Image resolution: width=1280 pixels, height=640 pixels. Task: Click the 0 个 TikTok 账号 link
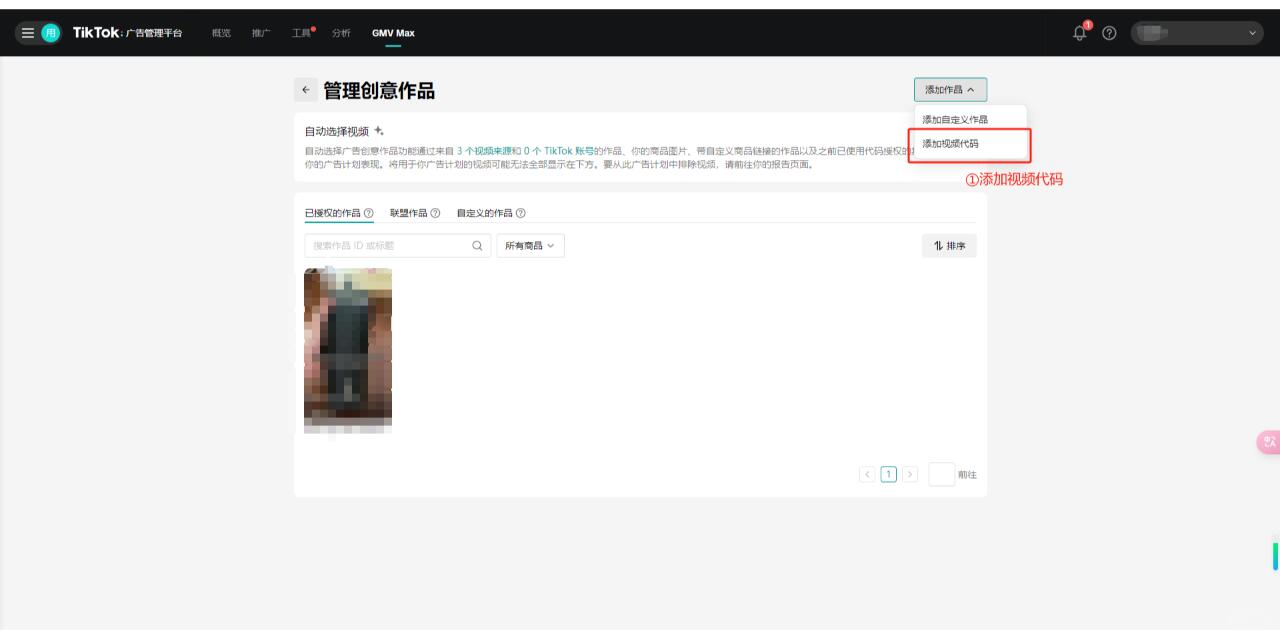coord(559,151)
